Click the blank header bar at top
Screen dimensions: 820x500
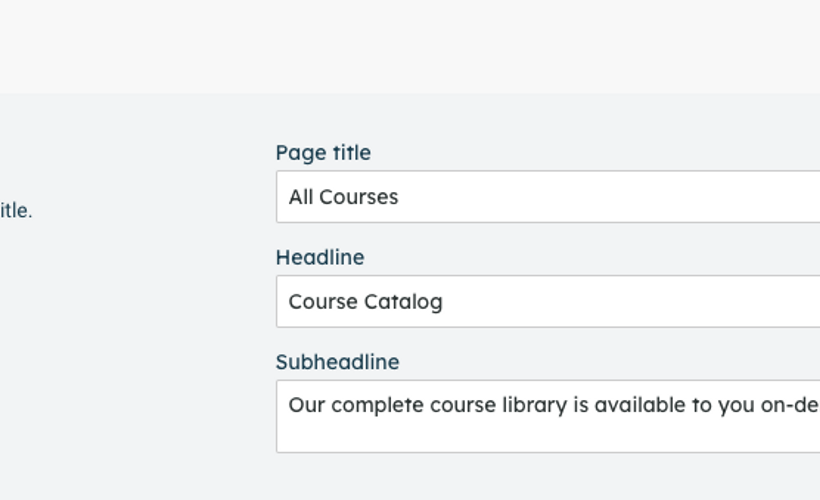coord(410,46)
